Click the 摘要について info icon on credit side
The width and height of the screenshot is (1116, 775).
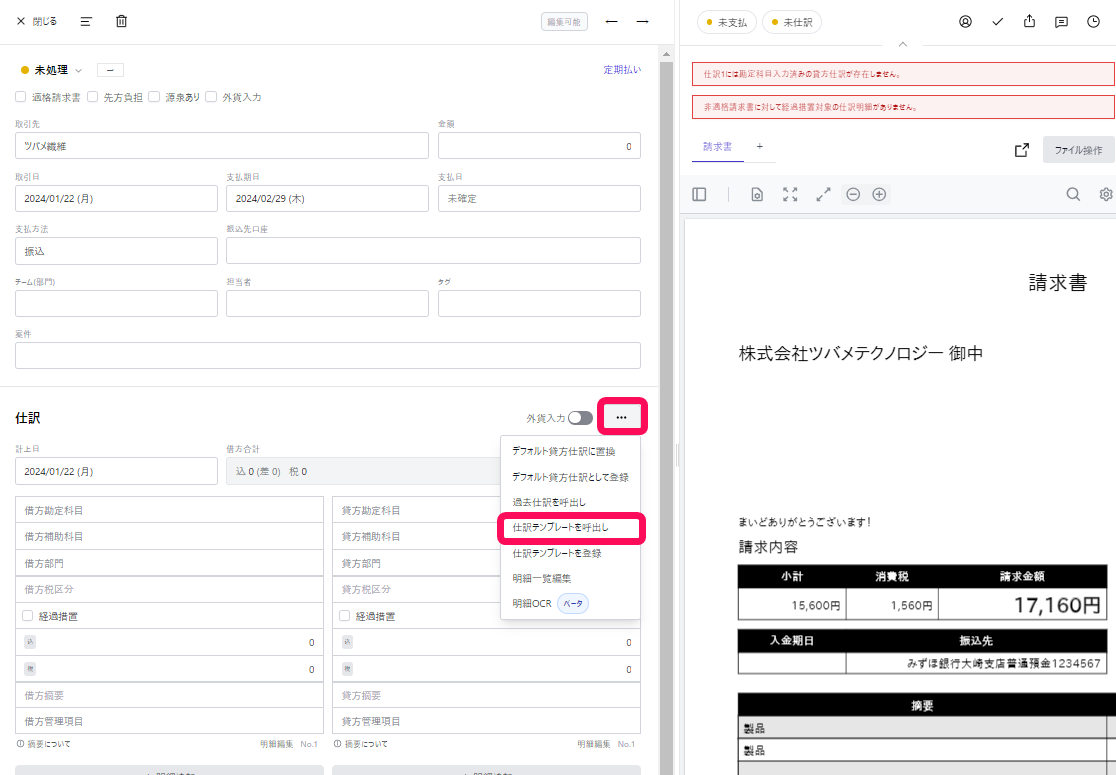[x=337, y=744]
